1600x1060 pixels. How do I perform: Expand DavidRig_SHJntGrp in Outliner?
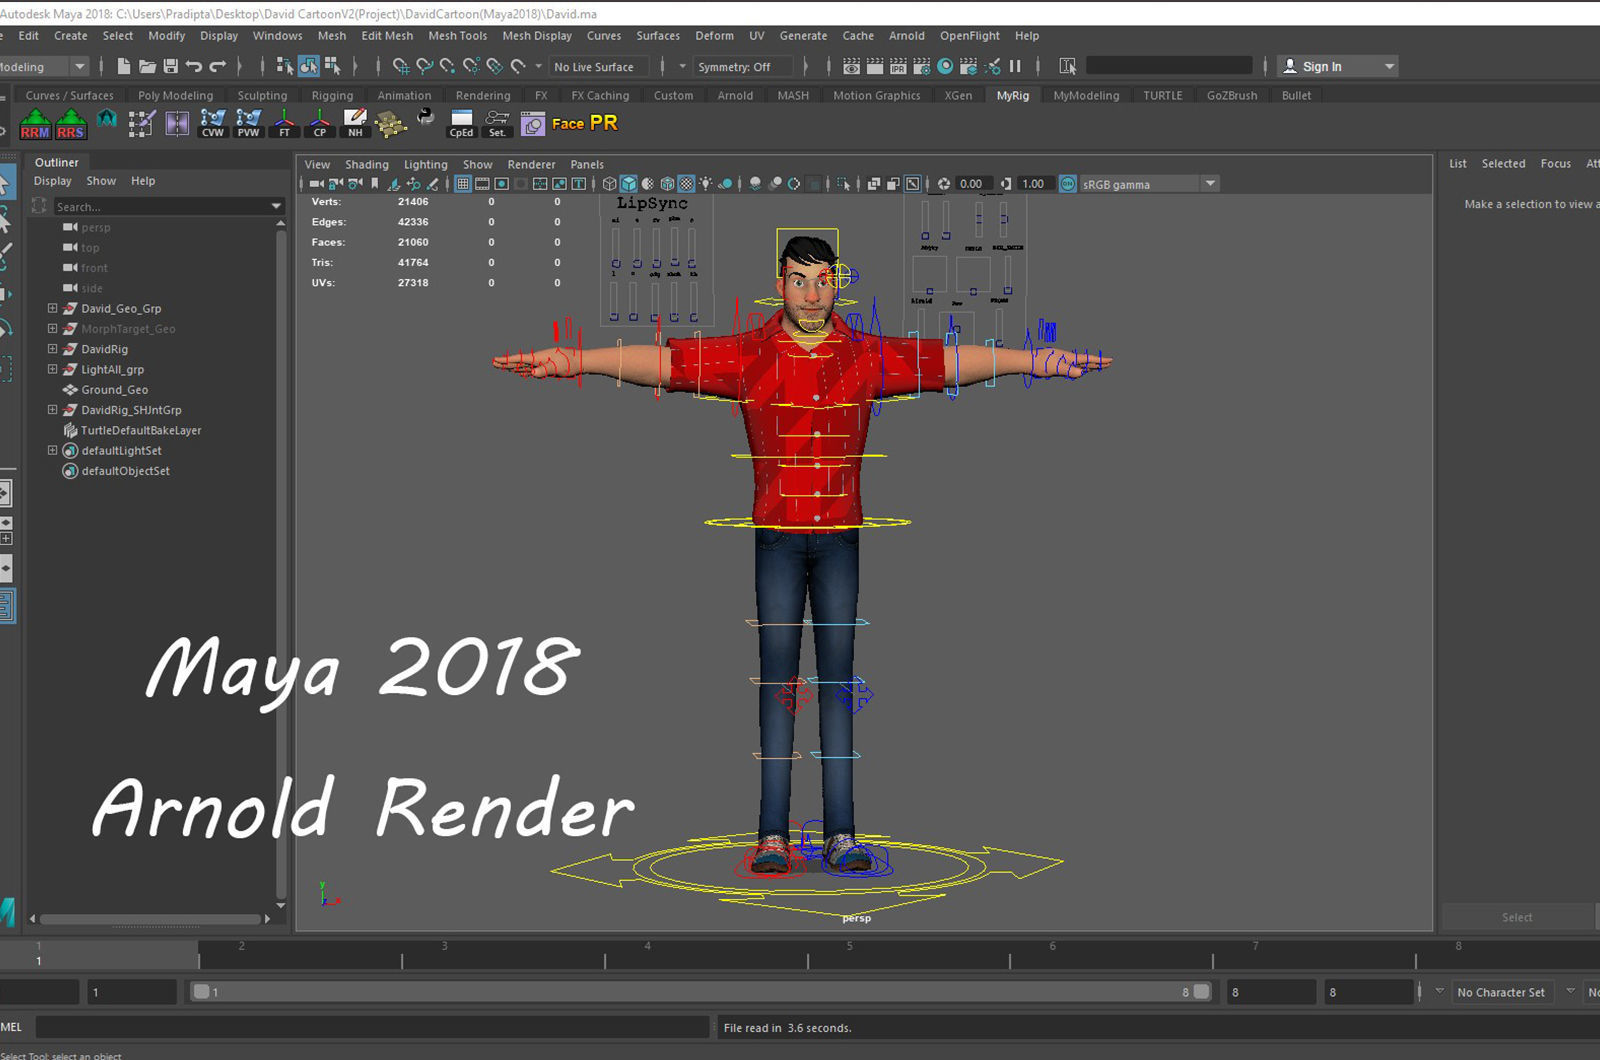tap(53, 410)
